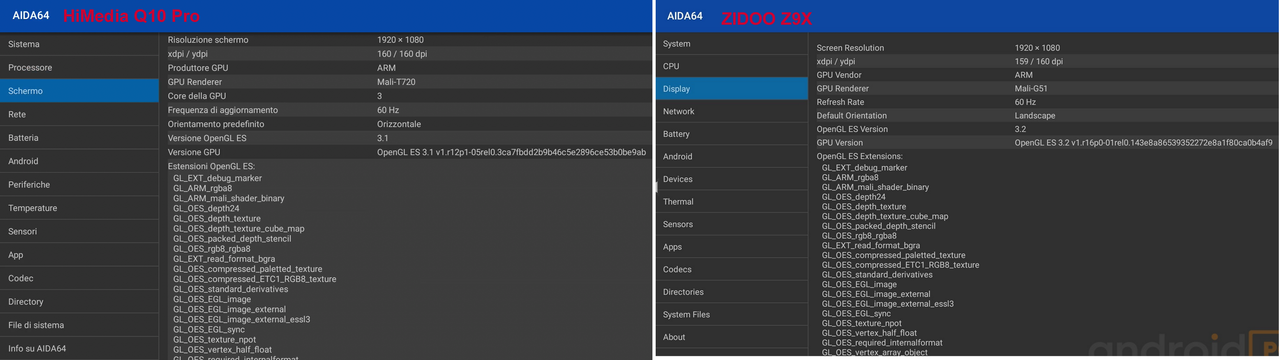This screenshot has height=360, width=1280.
Task: Click GL_OES_compressed_paletted_texture in the ZIDOO list
Action: [x=894, y=255]
